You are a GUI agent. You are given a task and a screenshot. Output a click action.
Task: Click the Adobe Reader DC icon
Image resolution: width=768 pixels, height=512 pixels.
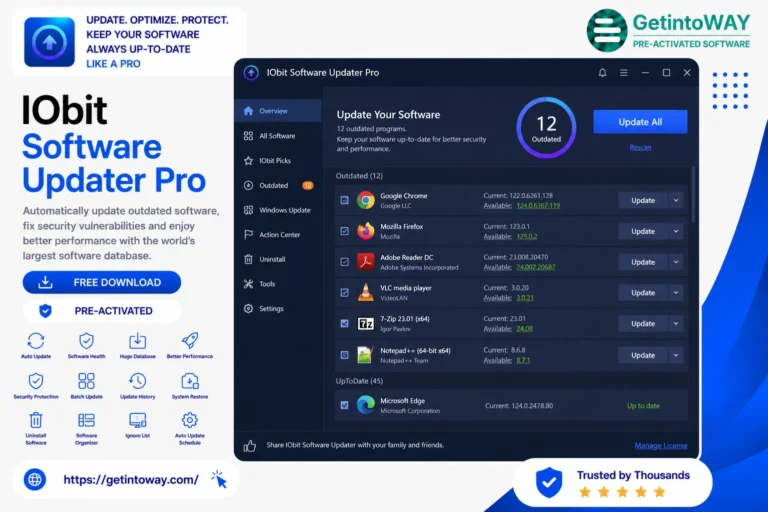(x=365, y=262)
